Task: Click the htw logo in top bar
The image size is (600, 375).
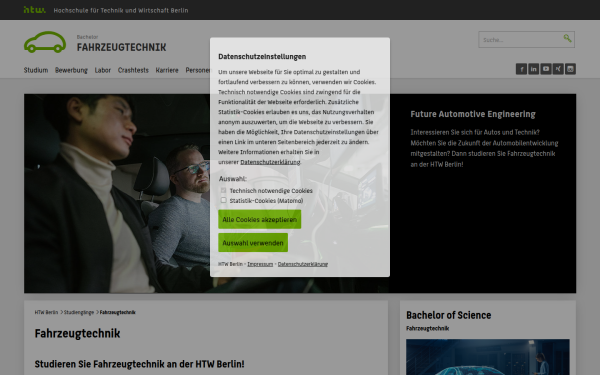Action: [x=34, y=10]
